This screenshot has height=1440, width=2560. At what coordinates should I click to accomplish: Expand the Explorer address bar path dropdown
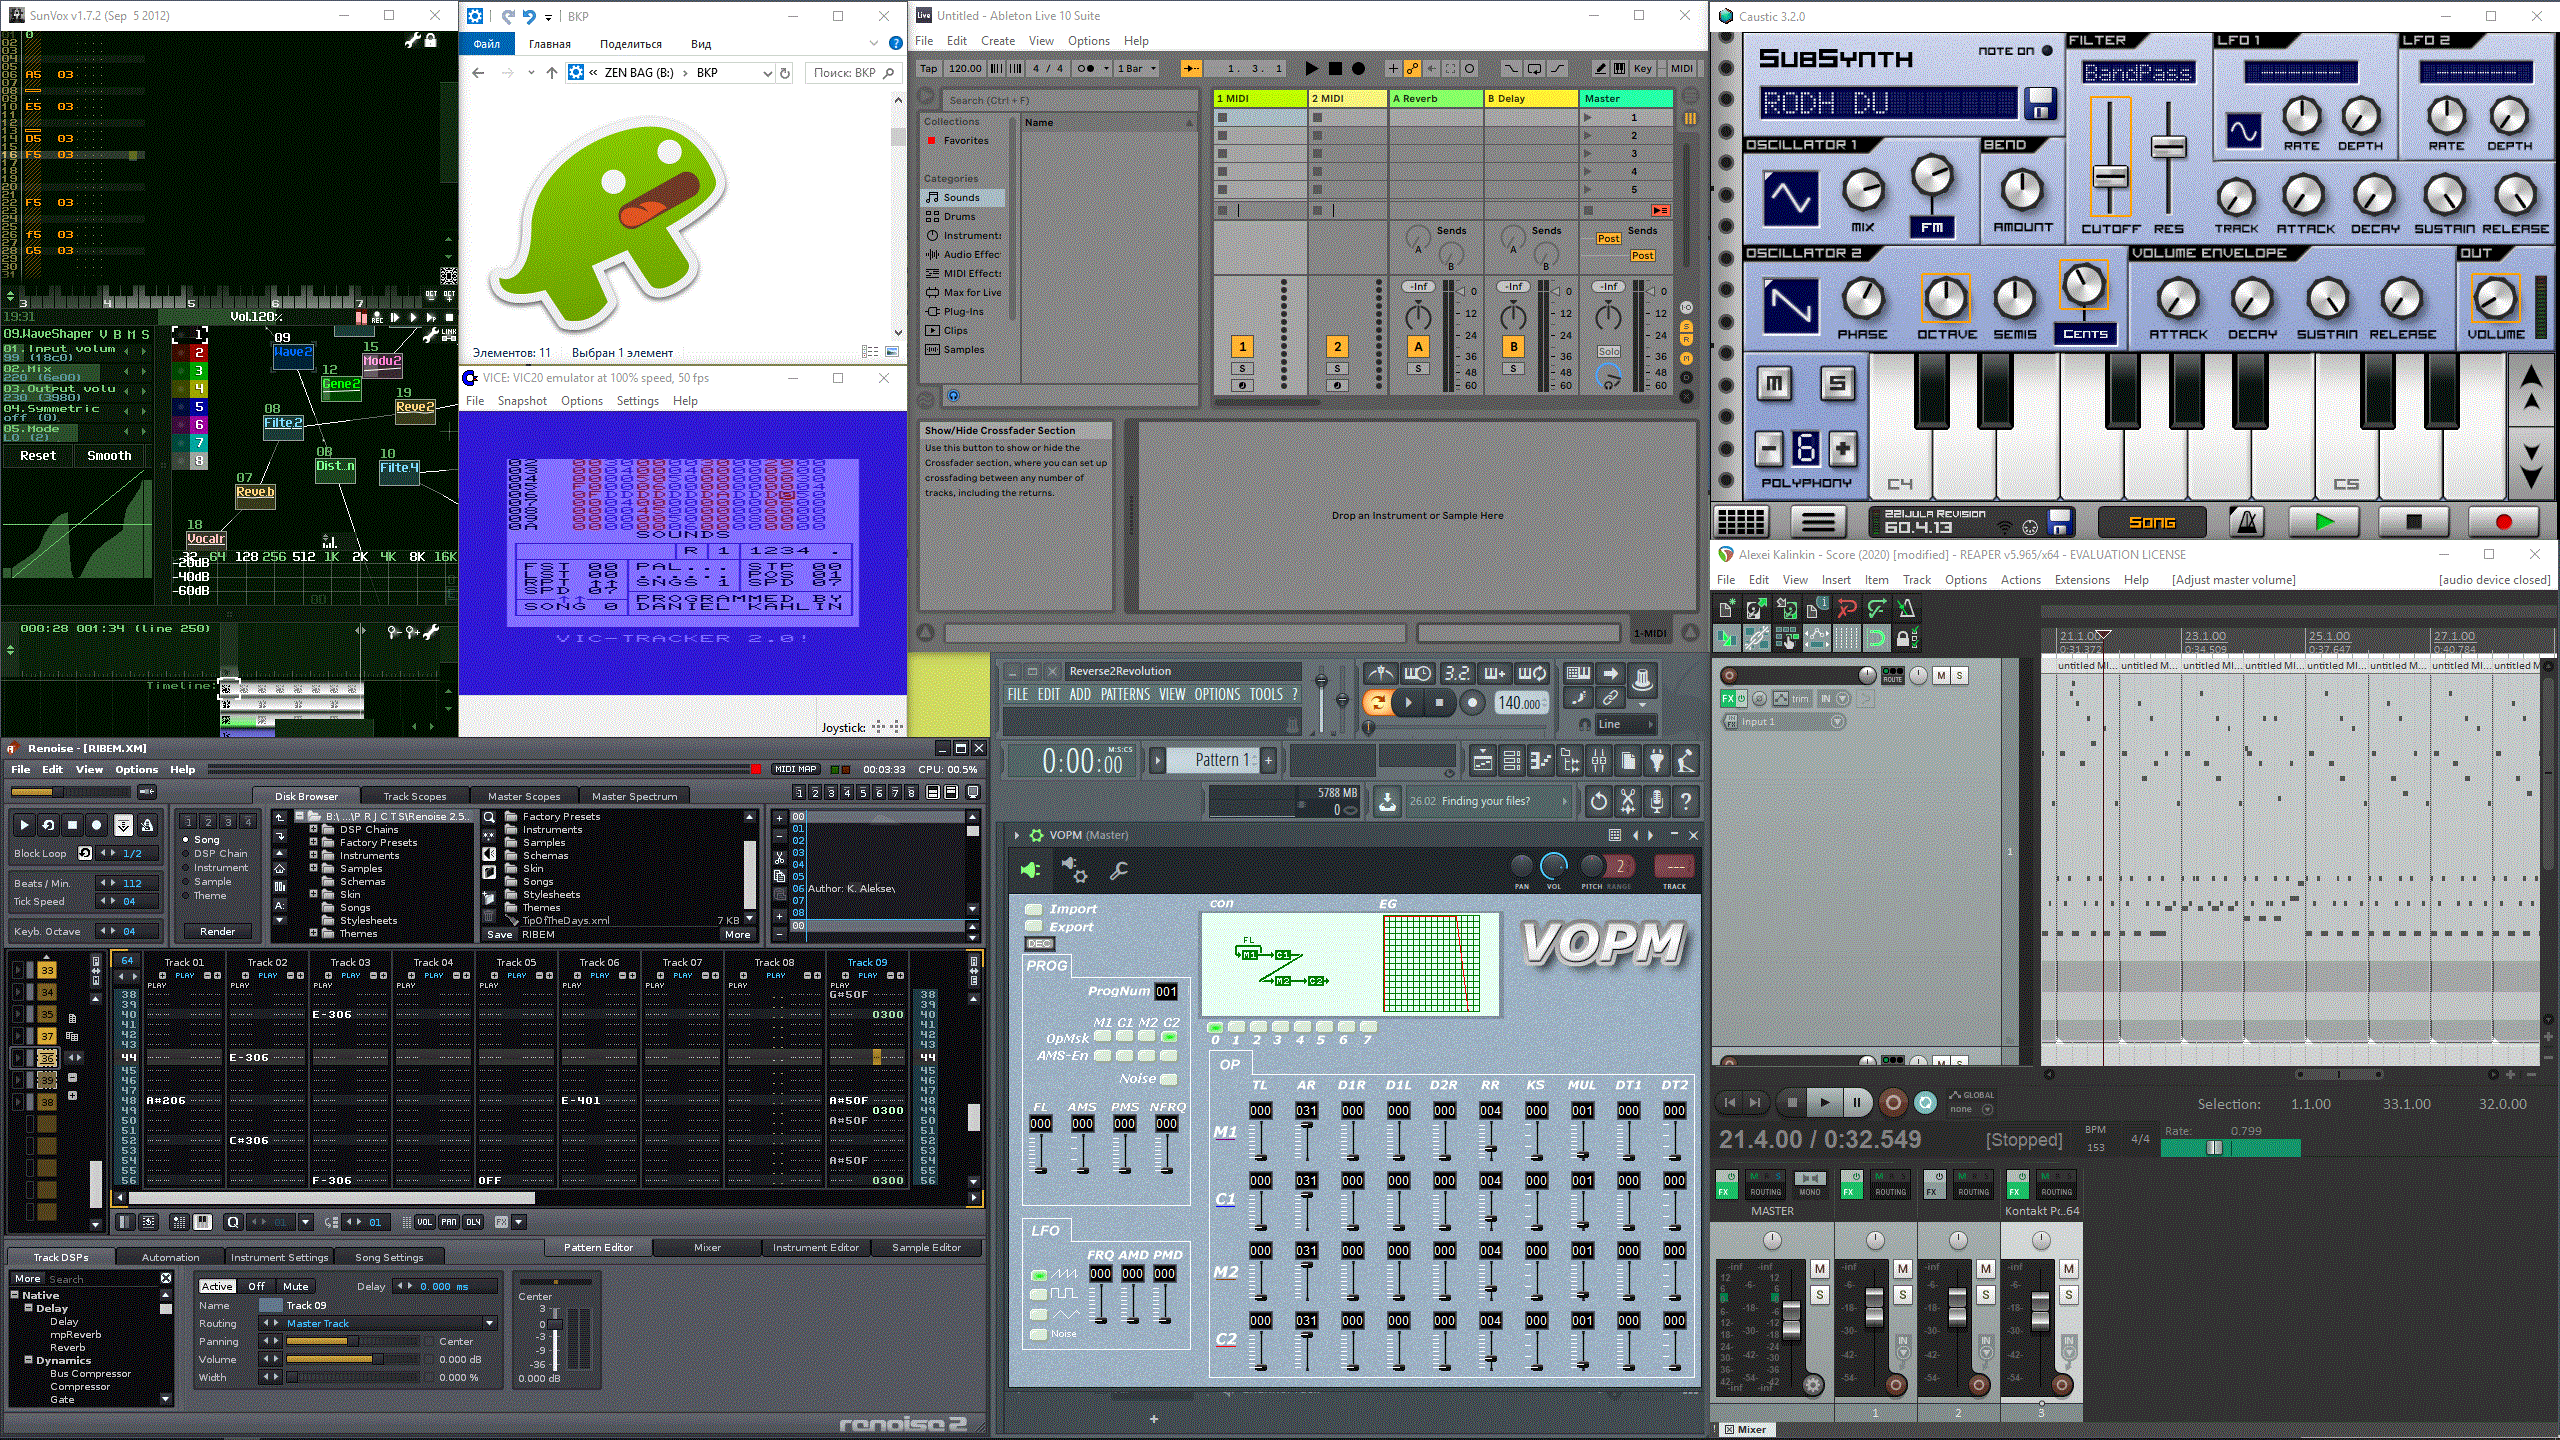[767, 73]
